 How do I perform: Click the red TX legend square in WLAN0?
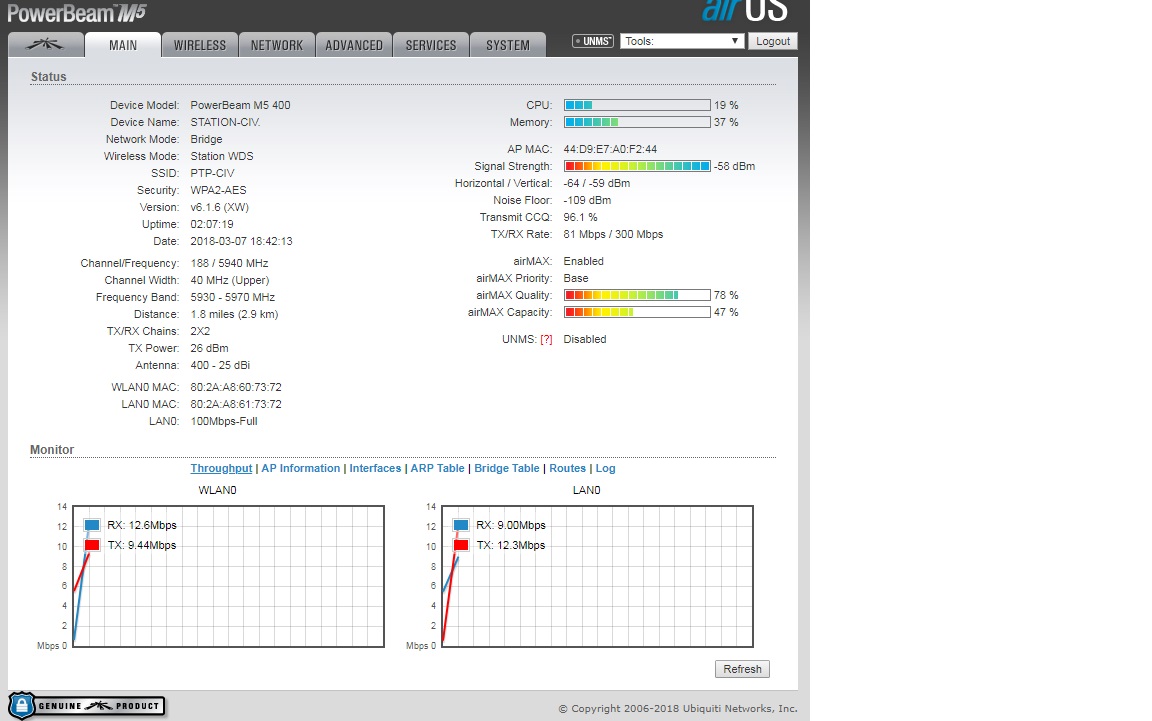pyautogui.click(x=92, y=545)
